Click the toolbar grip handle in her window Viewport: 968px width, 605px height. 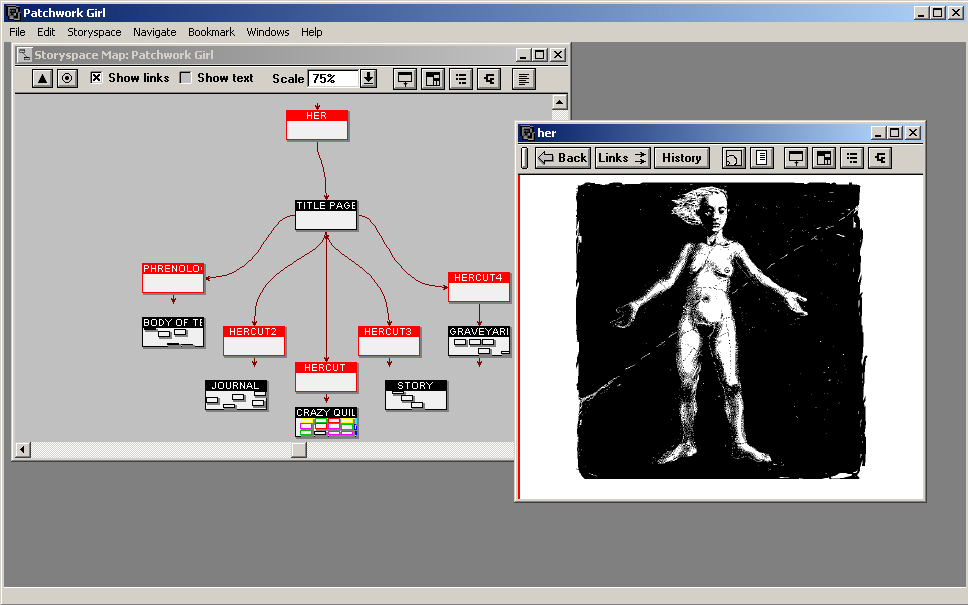pos(525,158)
